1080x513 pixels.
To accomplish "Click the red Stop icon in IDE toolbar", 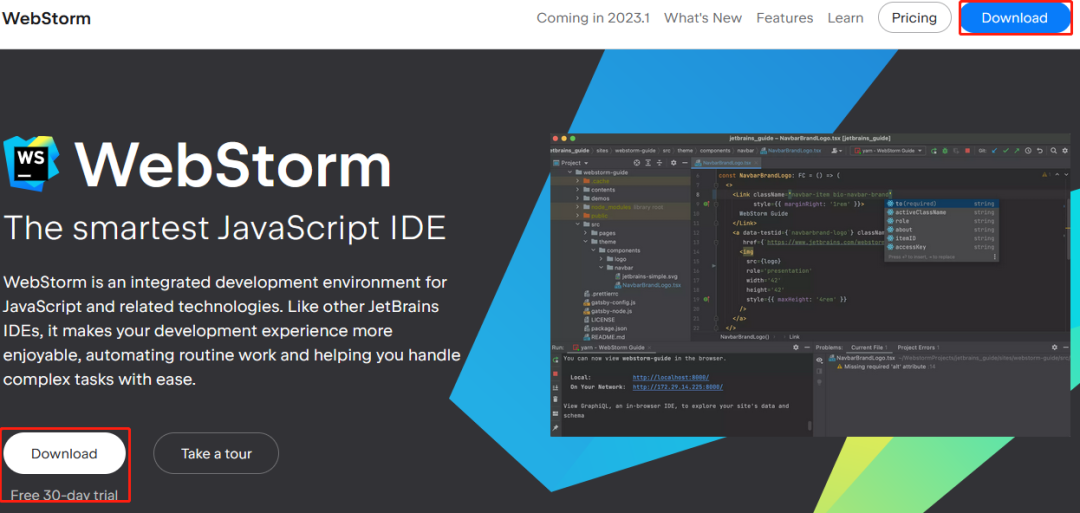I will [968, 151].
